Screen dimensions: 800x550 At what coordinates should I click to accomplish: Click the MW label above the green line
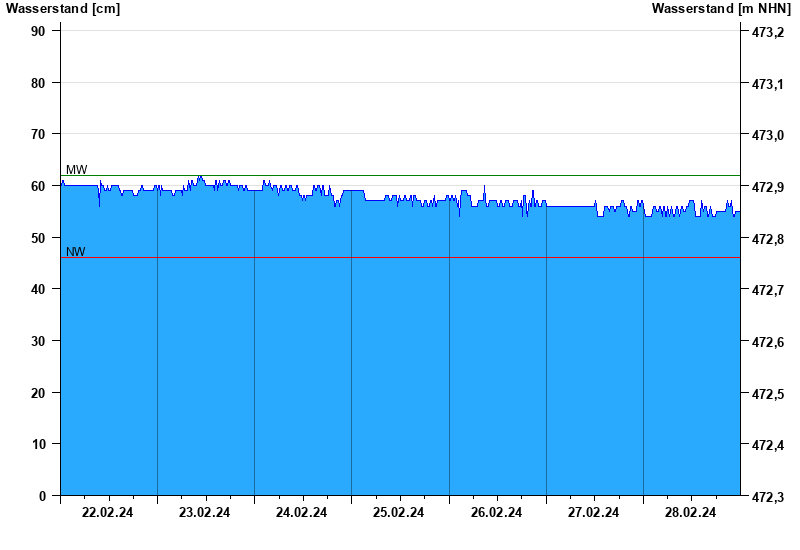click(x=77, y=169)
